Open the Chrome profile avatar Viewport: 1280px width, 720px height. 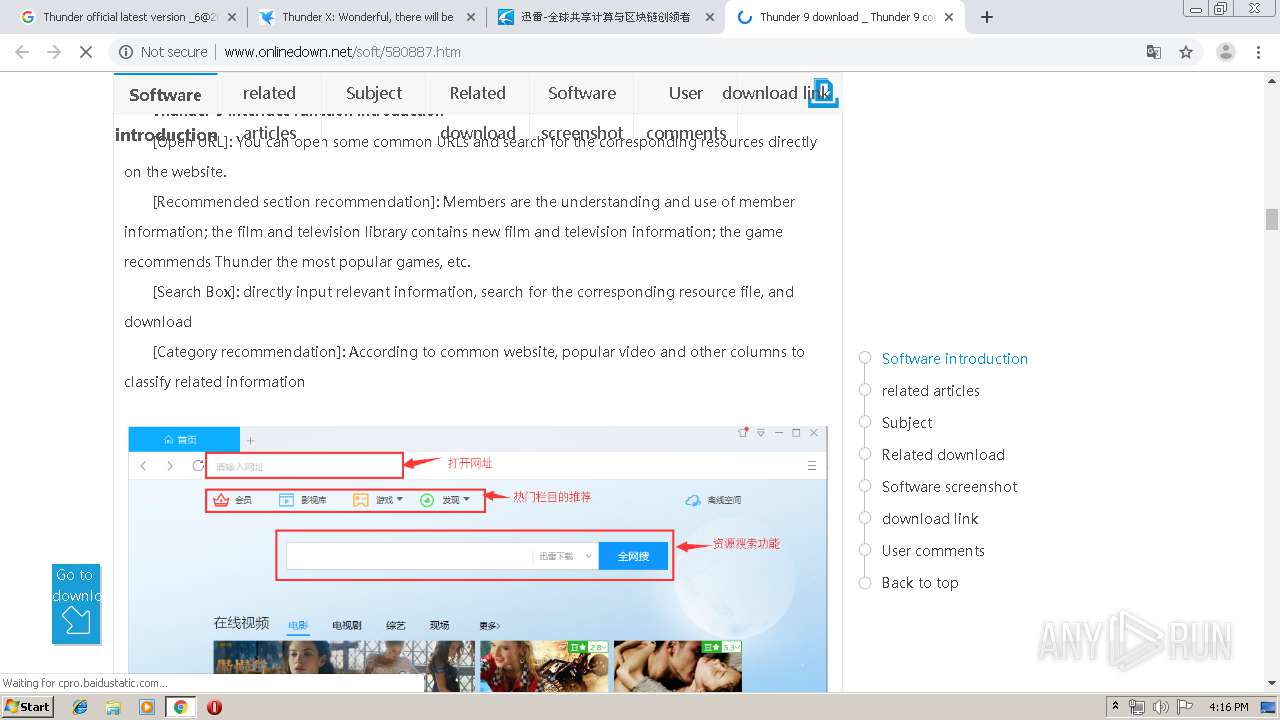pyautogui.click(x=1225, y=52)
